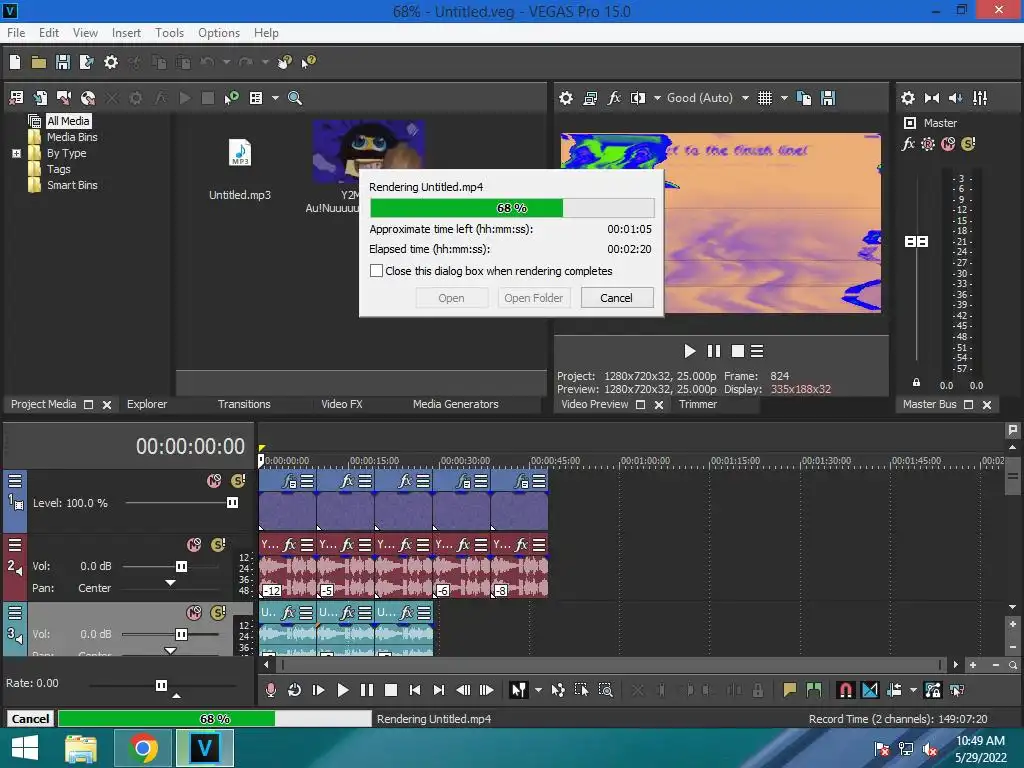The width and height of the screenshot is (1024, 768).
Task: Adjust track 2 Vol slider handle
Action: (182, 566)
